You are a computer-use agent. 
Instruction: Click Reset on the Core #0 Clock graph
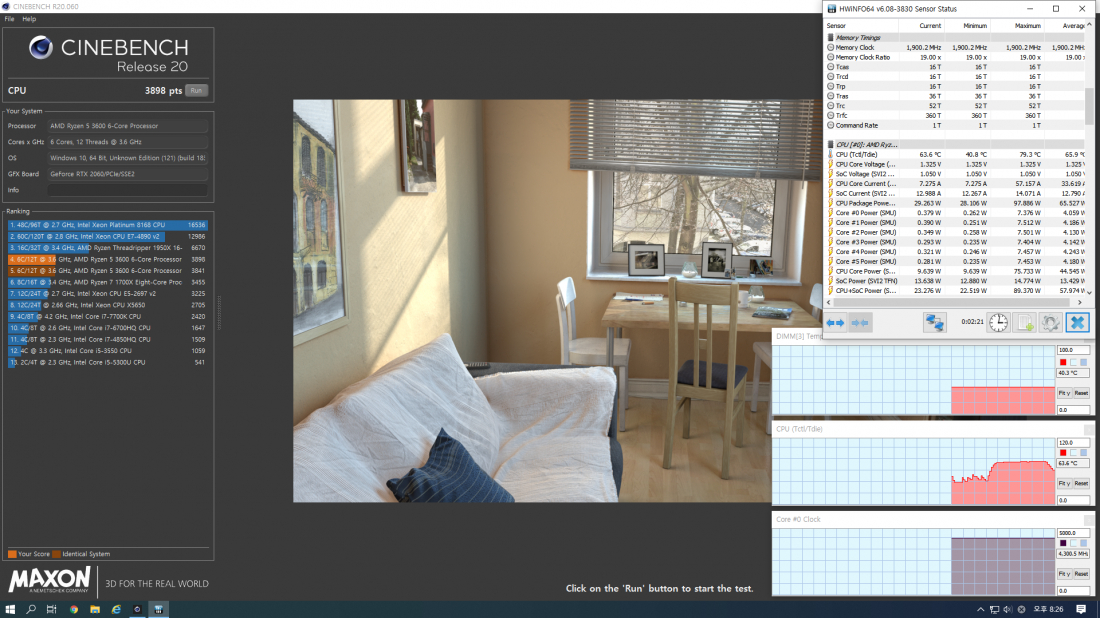[x=1081, y=574]
